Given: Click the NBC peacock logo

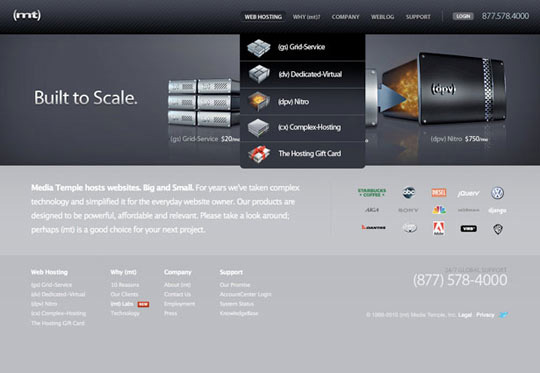Looking at the screenshot, I should 439,210.
